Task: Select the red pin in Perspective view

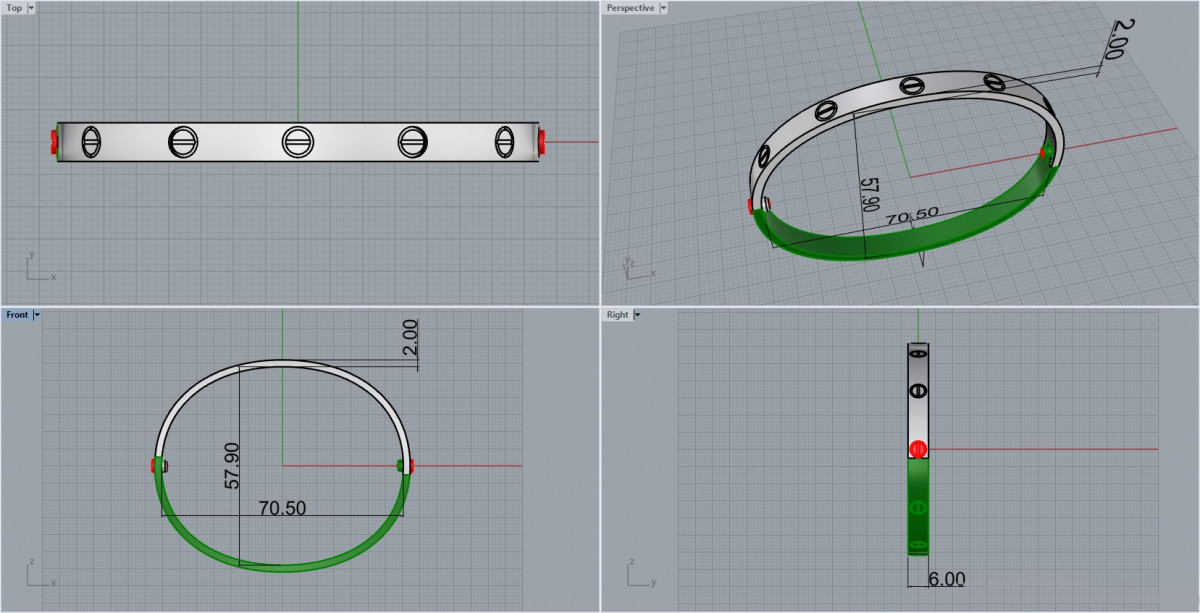Action: pos(751,206)
